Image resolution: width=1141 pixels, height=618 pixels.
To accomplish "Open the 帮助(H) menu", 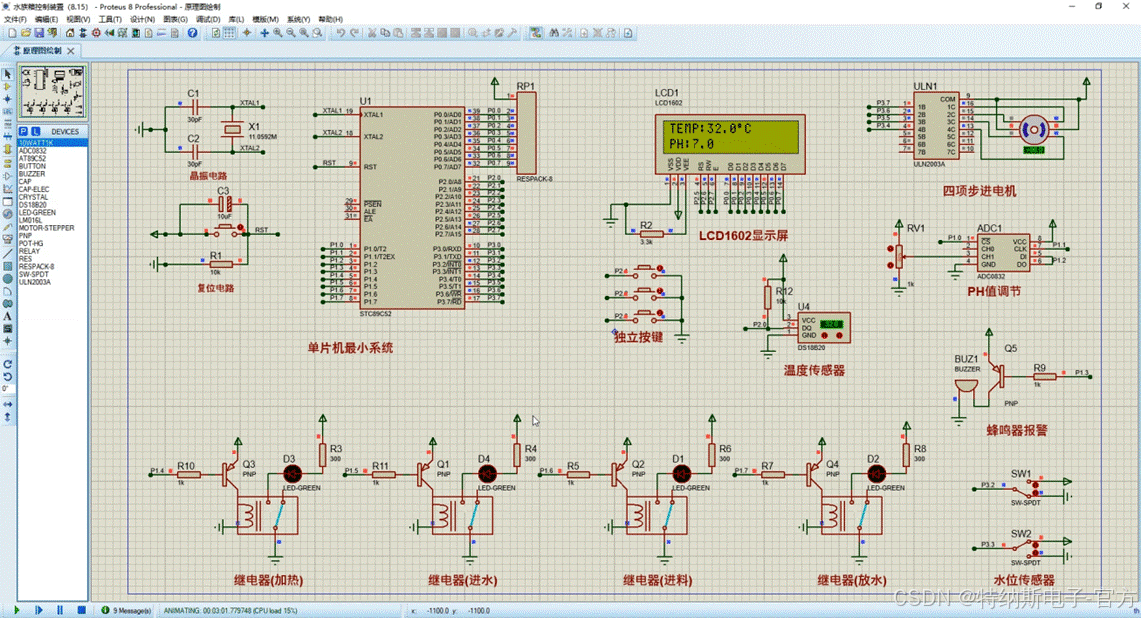I will click(330, 19).
